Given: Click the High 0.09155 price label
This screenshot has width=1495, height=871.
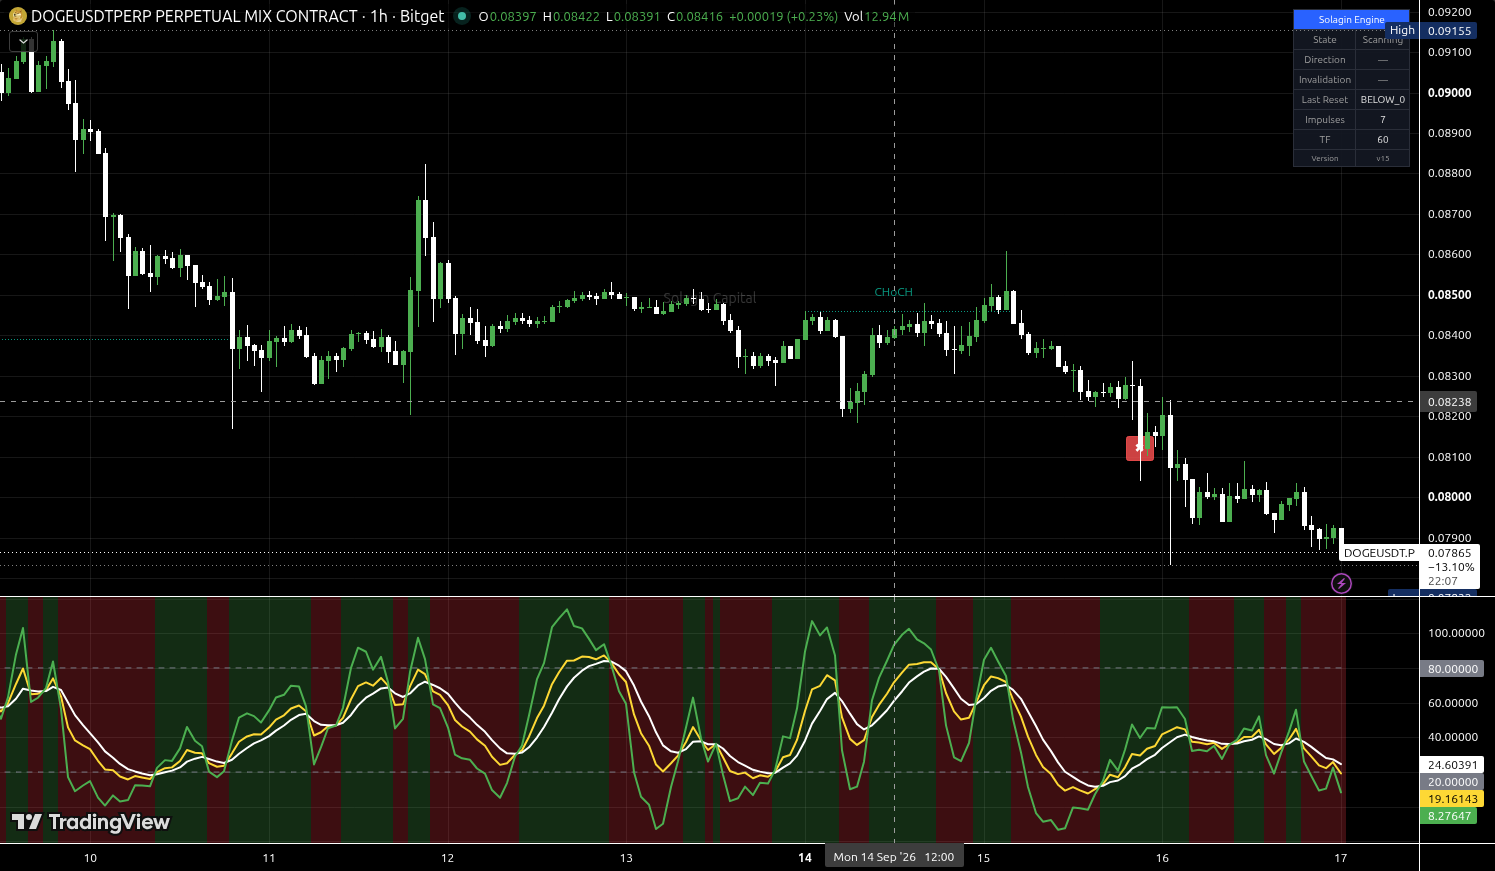Looking at the screenshot, I should (1432, 31).
